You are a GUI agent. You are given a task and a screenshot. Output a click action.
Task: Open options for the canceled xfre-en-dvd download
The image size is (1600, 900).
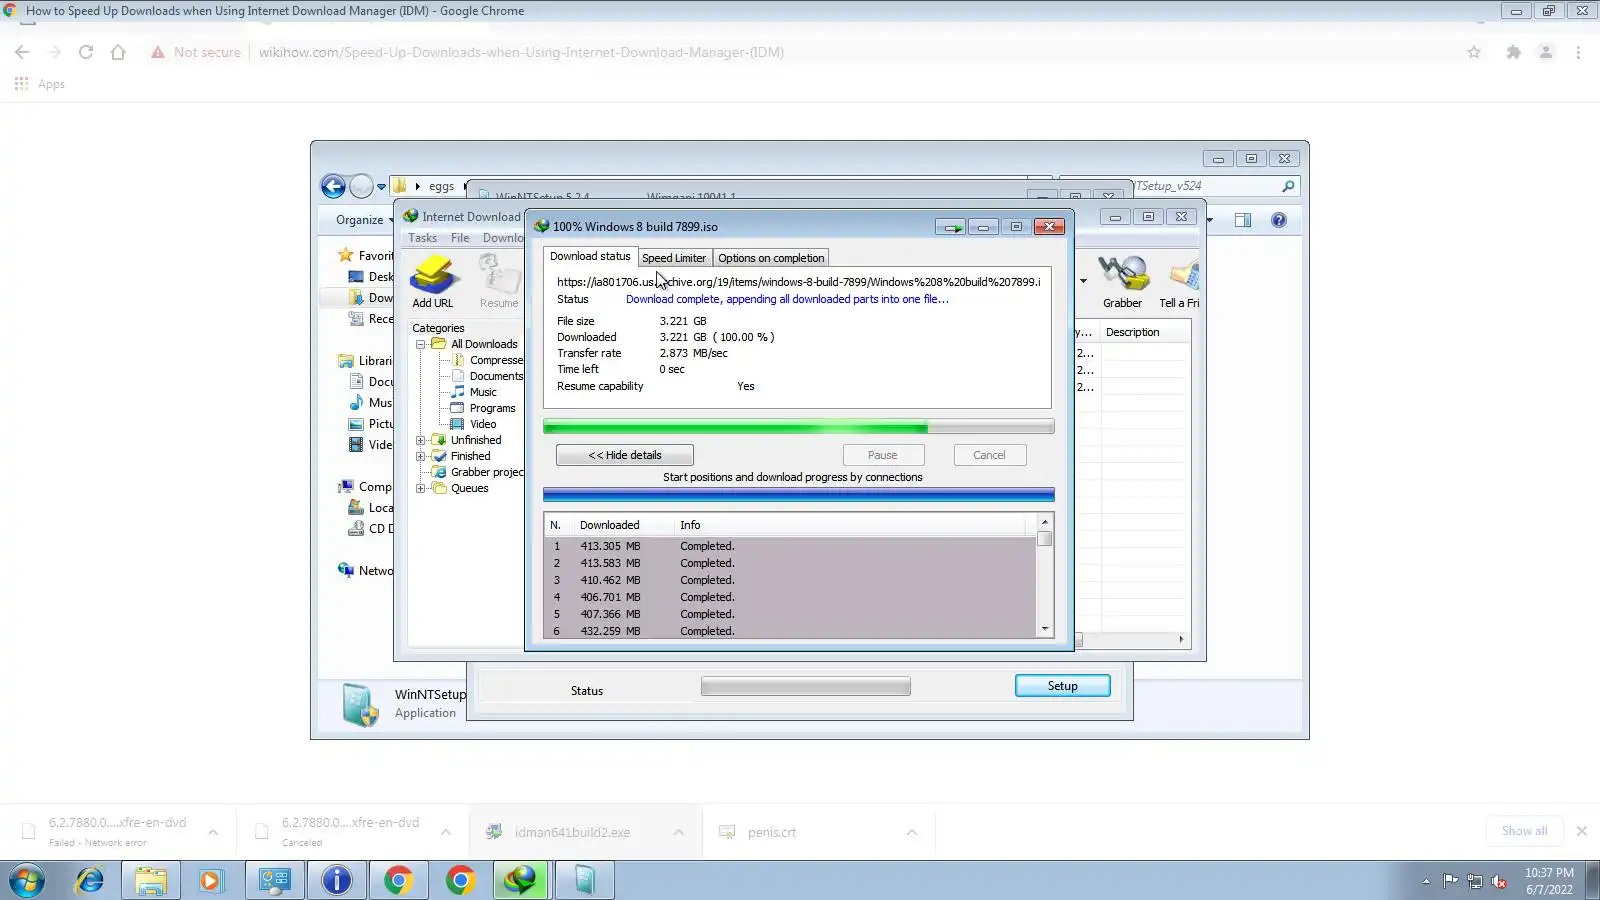point(446,832)
